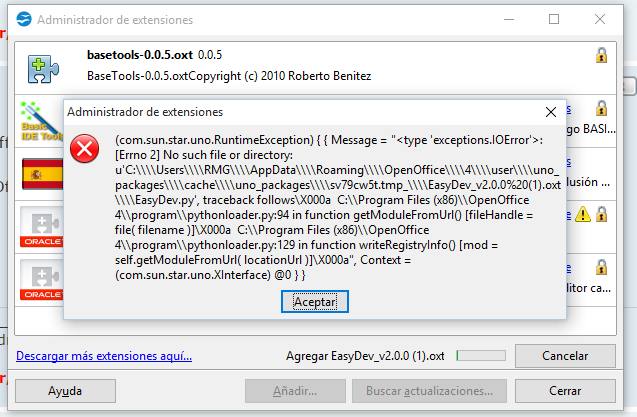Viewport: 637px width, 417px height.
Task: Click the Agregar EasyDev_v2.0.0 (1).oxt status text
Action: click(365, 356)
